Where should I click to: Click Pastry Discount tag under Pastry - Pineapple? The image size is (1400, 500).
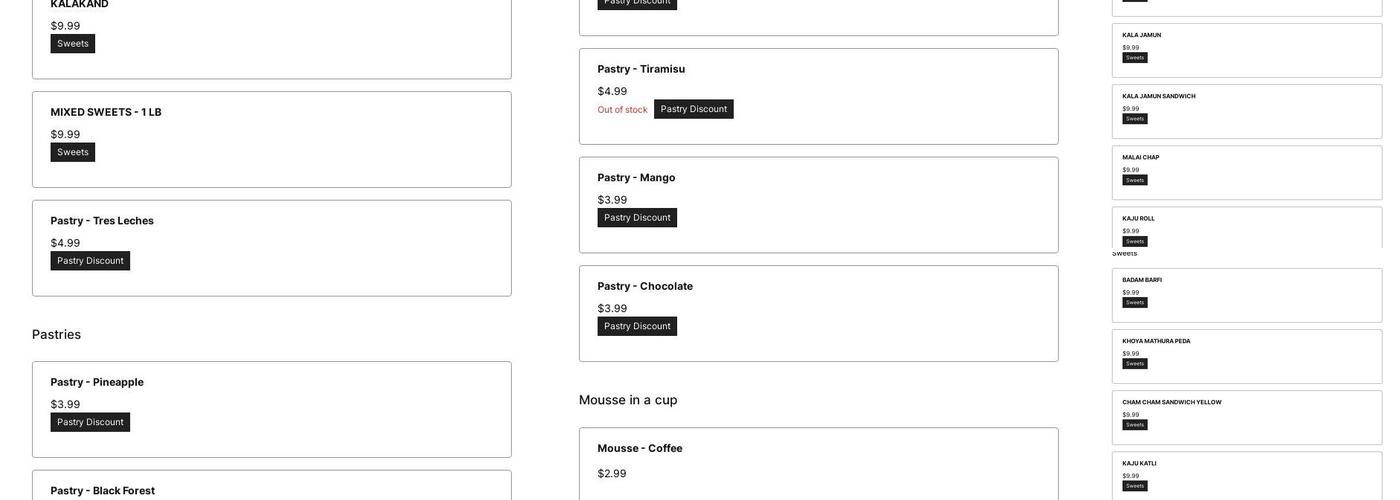[90, 422]
